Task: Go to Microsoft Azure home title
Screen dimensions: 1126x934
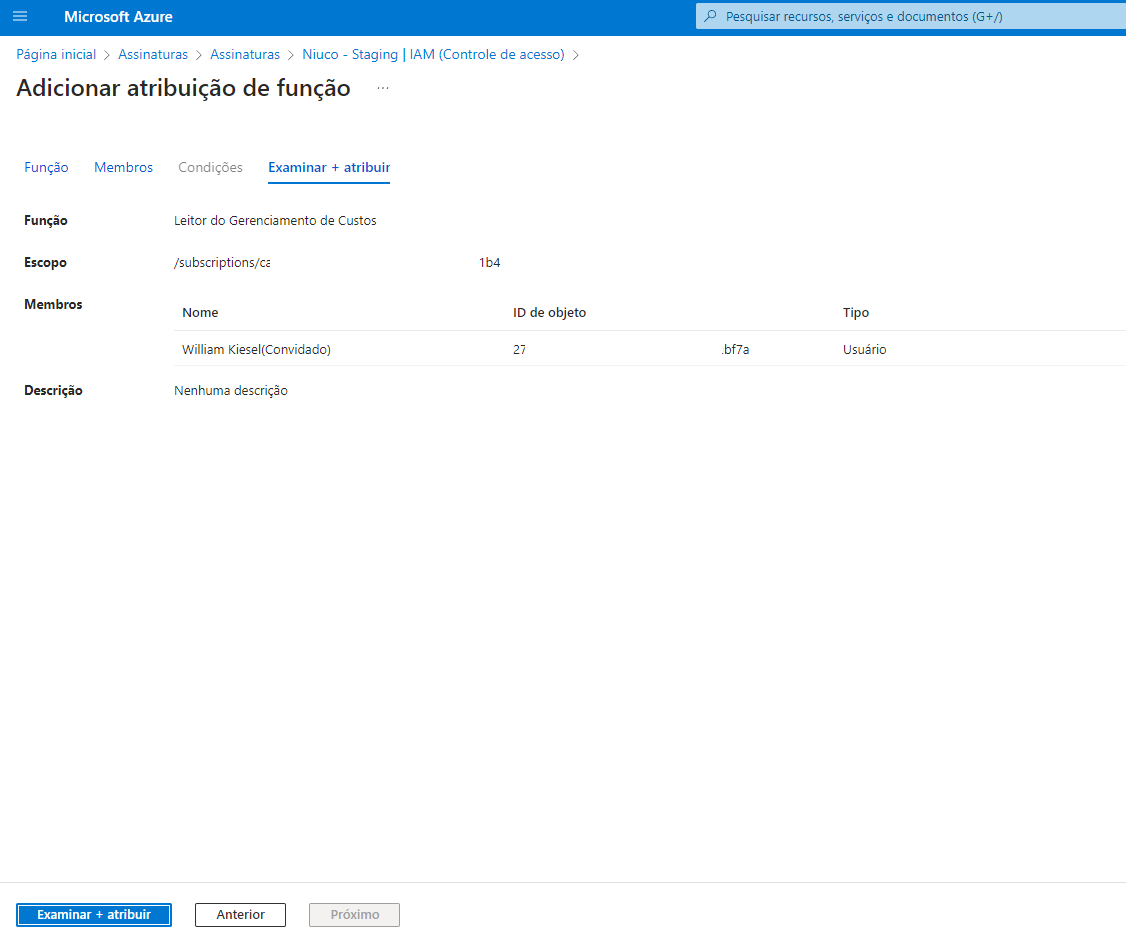Action: (x=118, y=17)
